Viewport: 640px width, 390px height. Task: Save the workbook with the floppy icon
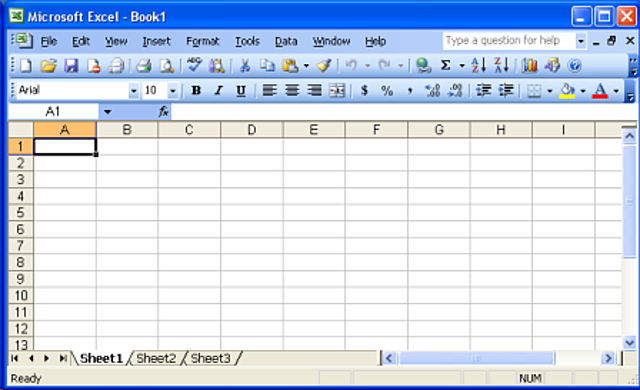(x=71, y=65)
